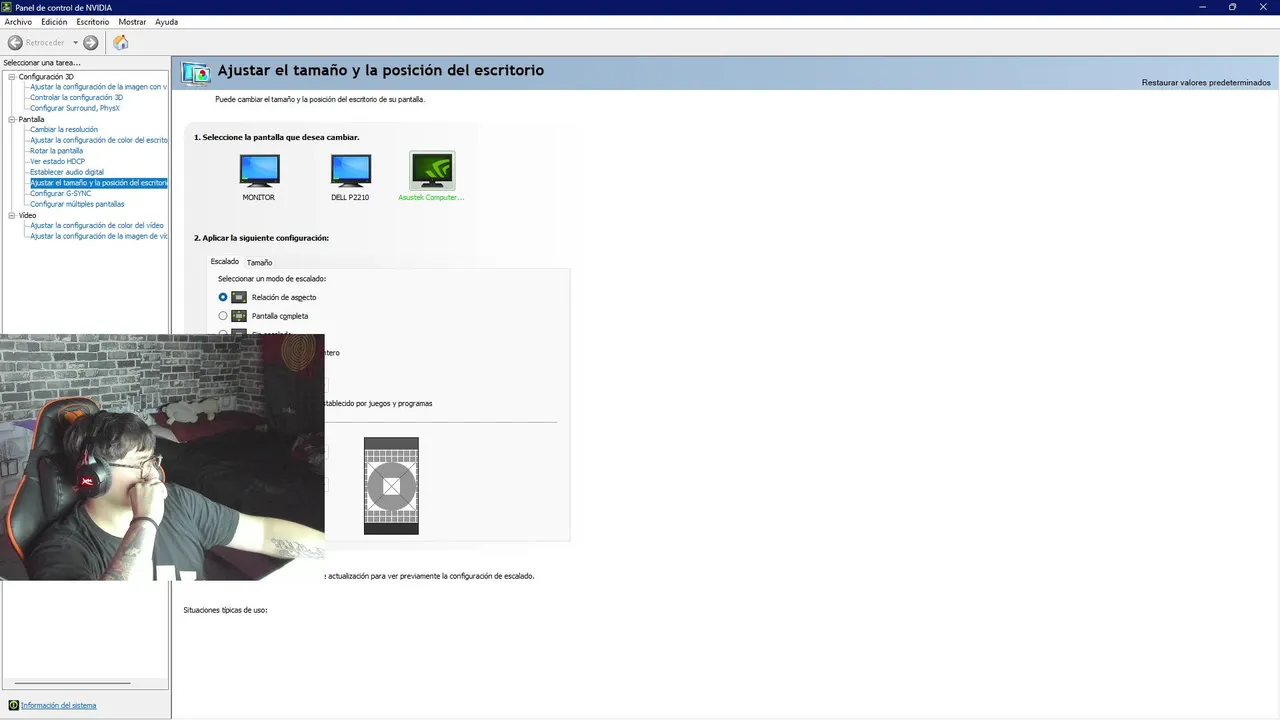Open Configurar múltiples pantallas task
Image resolution: width=1280 pixels, height=720 pixels.
tap(77, 204)
